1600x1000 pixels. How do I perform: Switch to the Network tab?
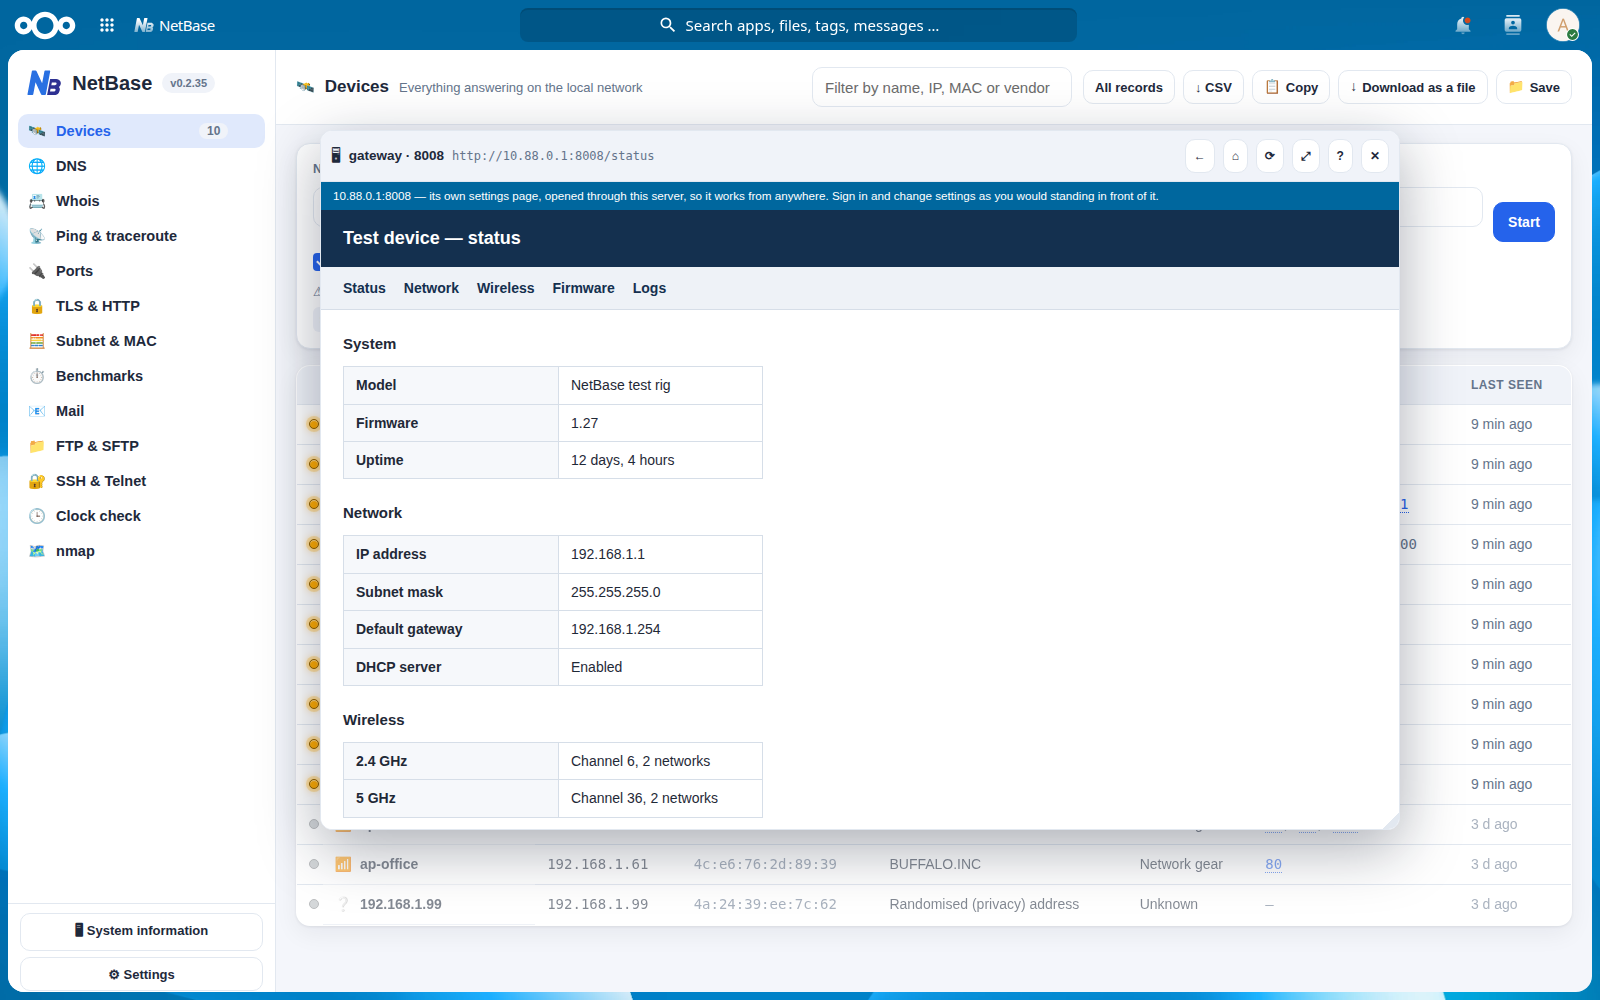click(x=431, y=288)
